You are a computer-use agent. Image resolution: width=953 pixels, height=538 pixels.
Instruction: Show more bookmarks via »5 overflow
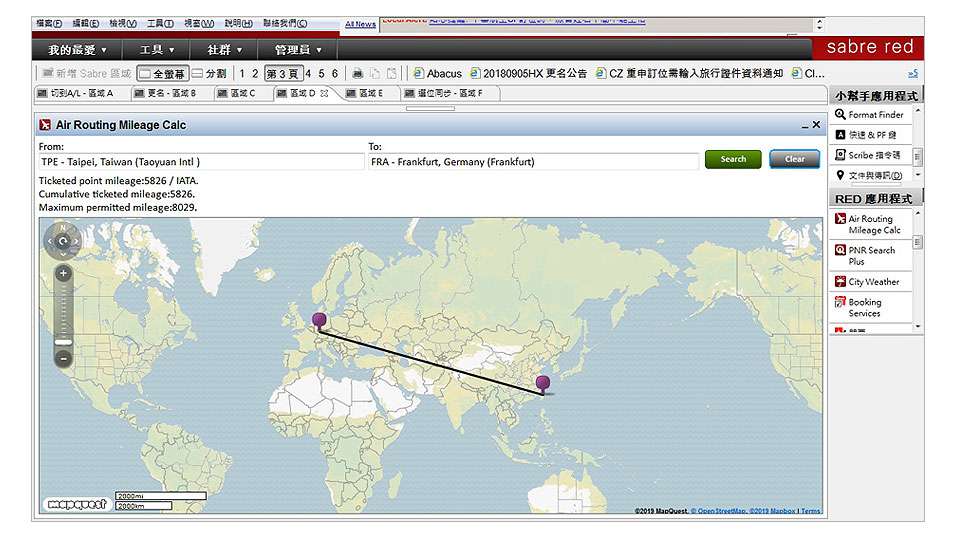coord(913,74)
